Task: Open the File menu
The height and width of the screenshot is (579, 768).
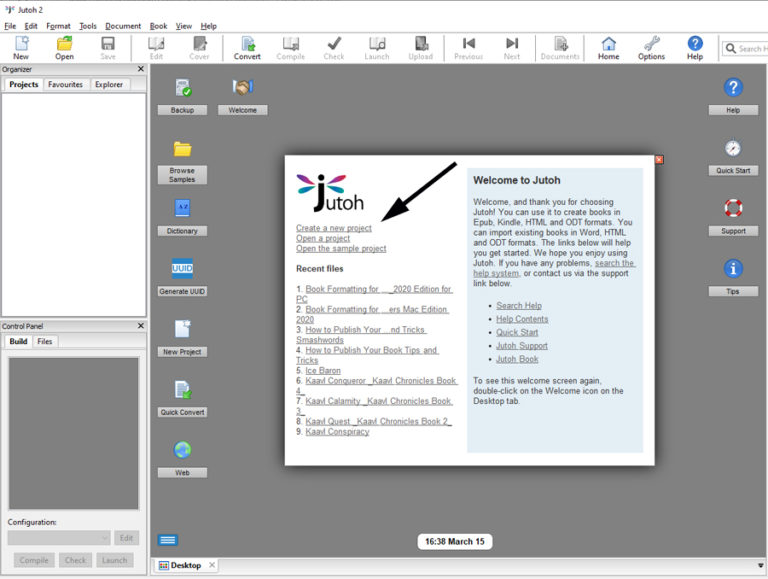Action: click(x=10, y=26)
